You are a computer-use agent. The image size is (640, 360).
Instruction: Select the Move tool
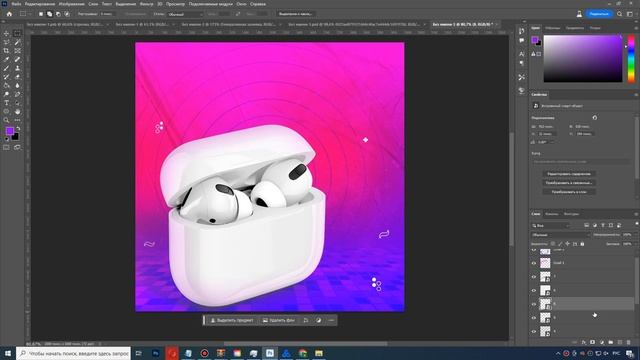6,33
